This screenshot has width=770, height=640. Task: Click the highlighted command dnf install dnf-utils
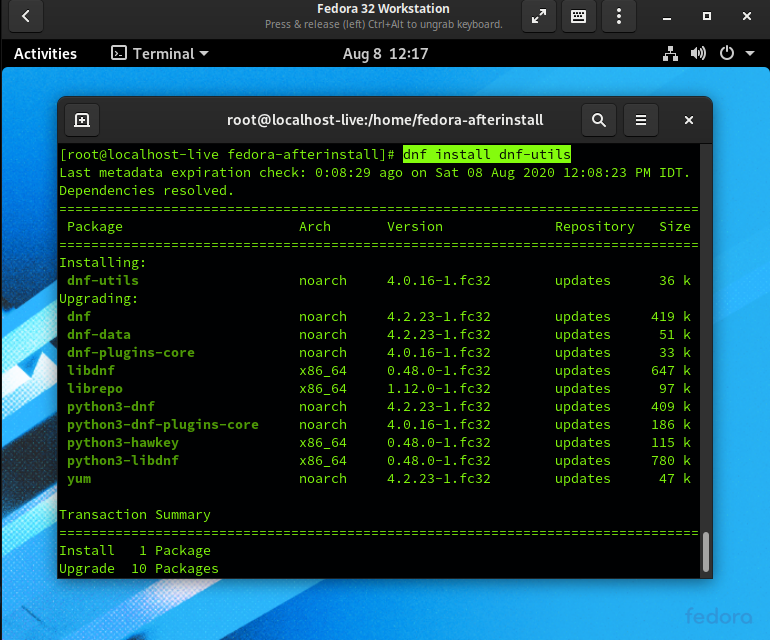[x=487, y=154]
